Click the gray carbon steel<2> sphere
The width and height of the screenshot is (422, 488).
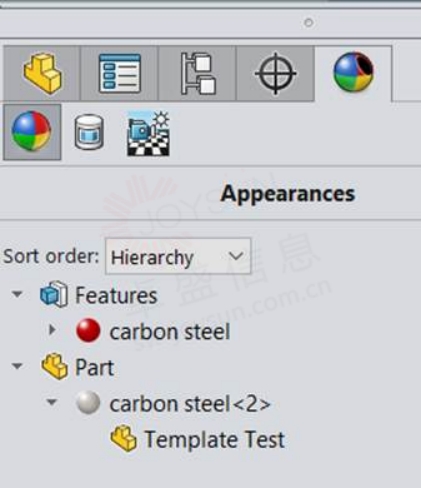[x=88, y=403]
